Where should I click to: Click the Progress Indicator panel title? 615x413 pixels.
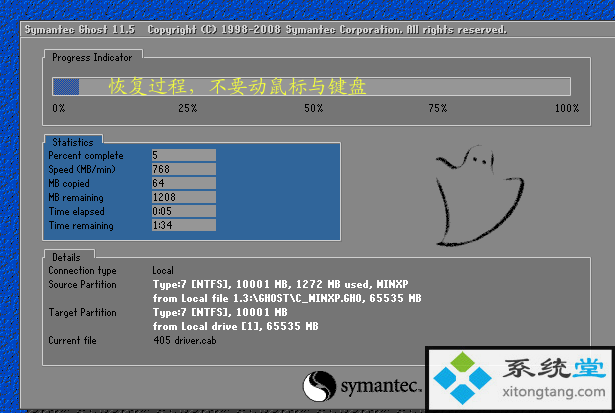tap(92, 58)
